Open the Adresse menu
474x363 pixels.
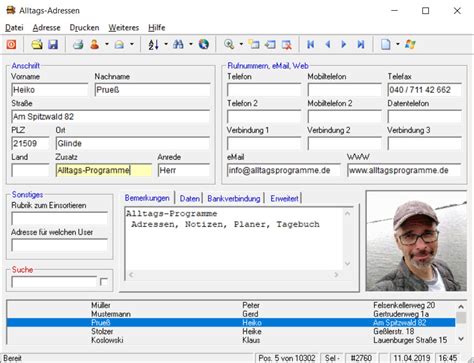pyautogui.click(x=46, y=28)
